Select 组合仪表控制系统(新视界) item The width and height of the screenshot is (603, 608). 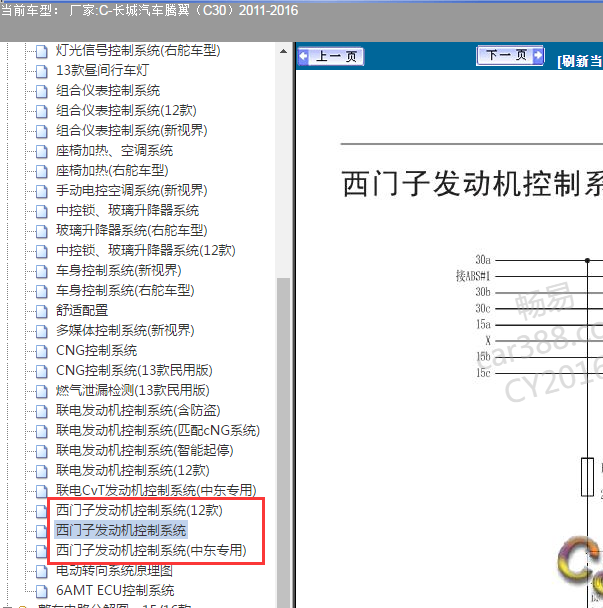tap(131, 131)
